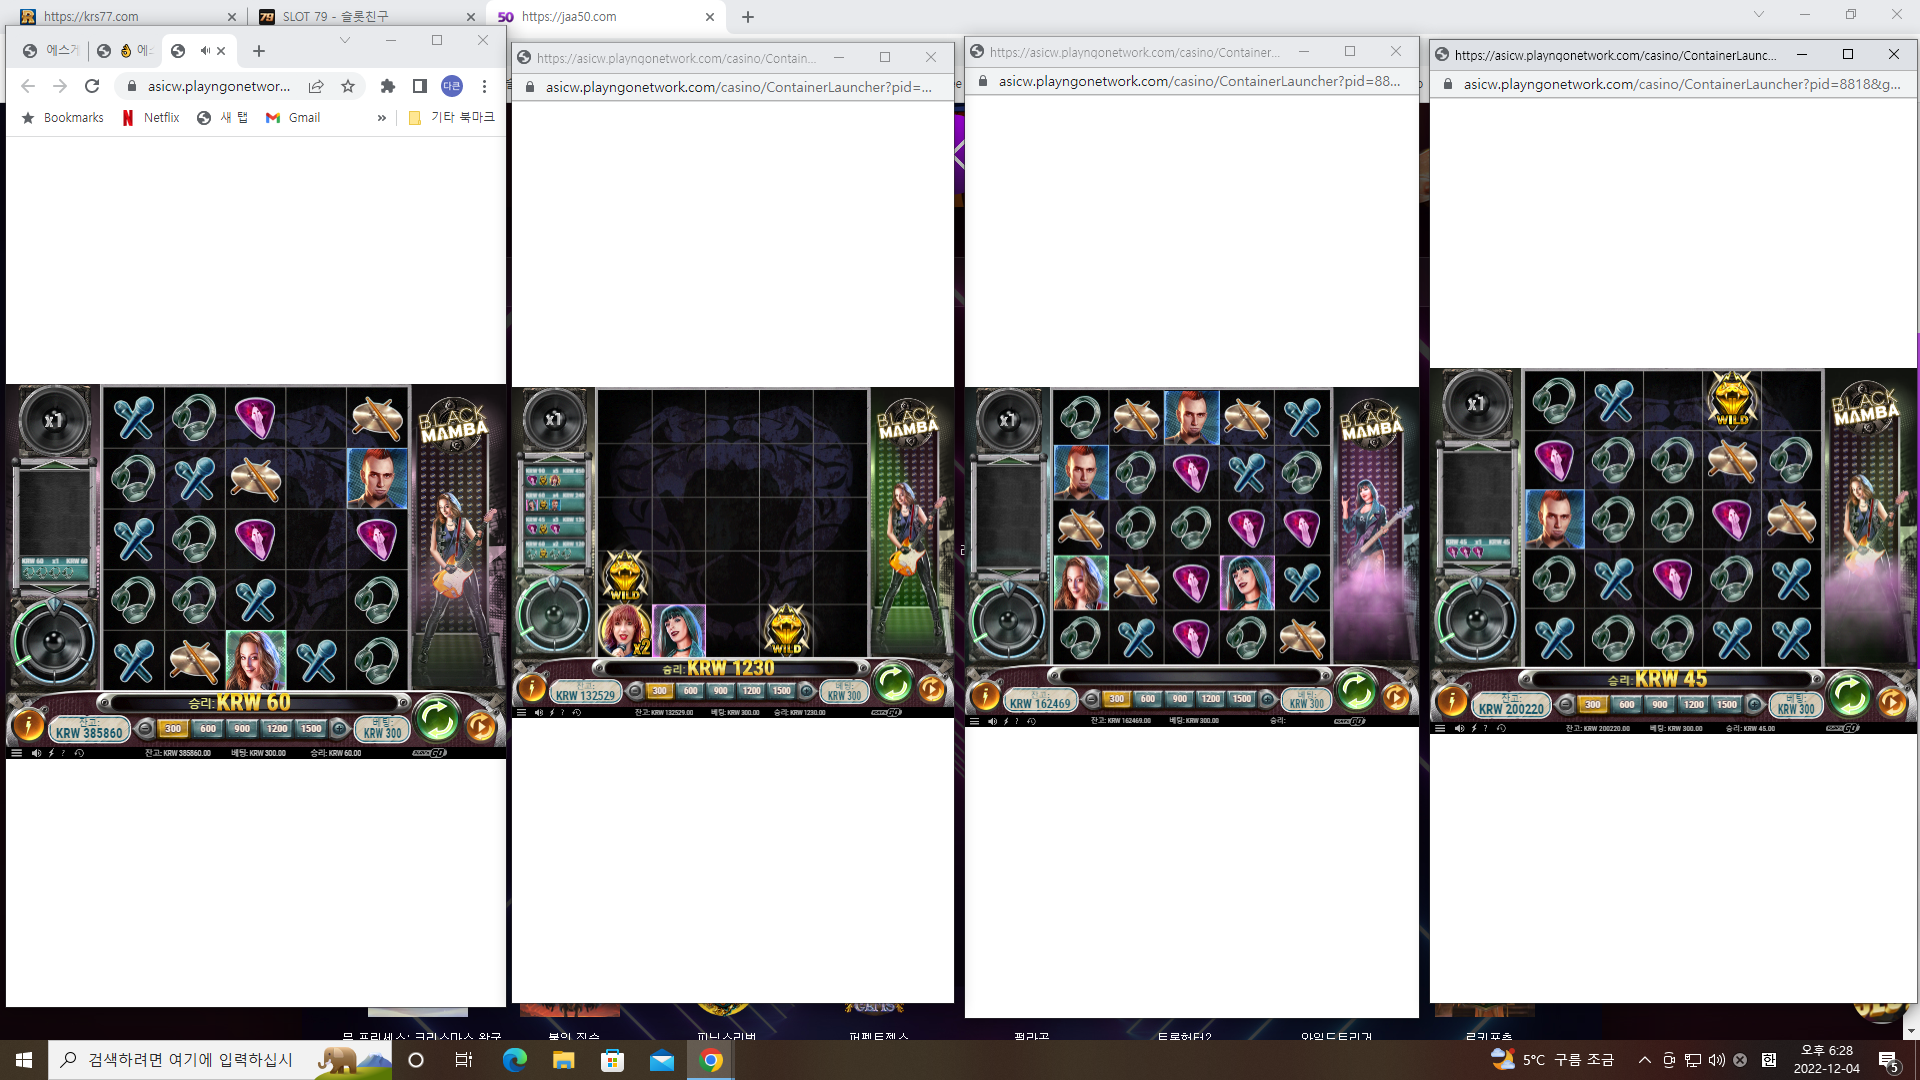Spin the reels in the first game window
This screenshot has width=1920, height=1080.
[x=437, y=717]
